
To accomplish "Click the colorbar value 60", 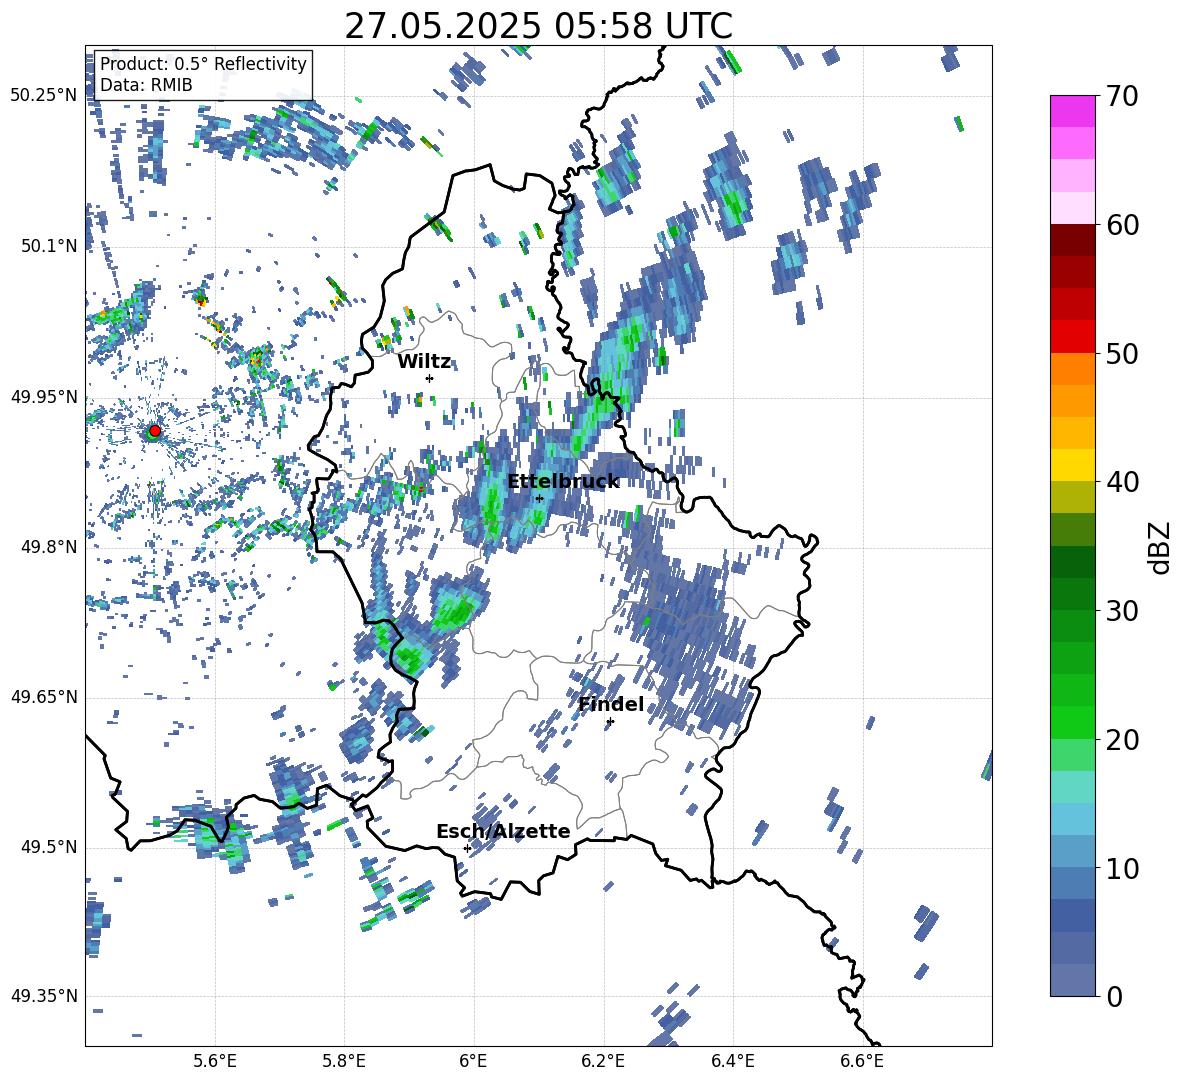I will (1123, 225).
